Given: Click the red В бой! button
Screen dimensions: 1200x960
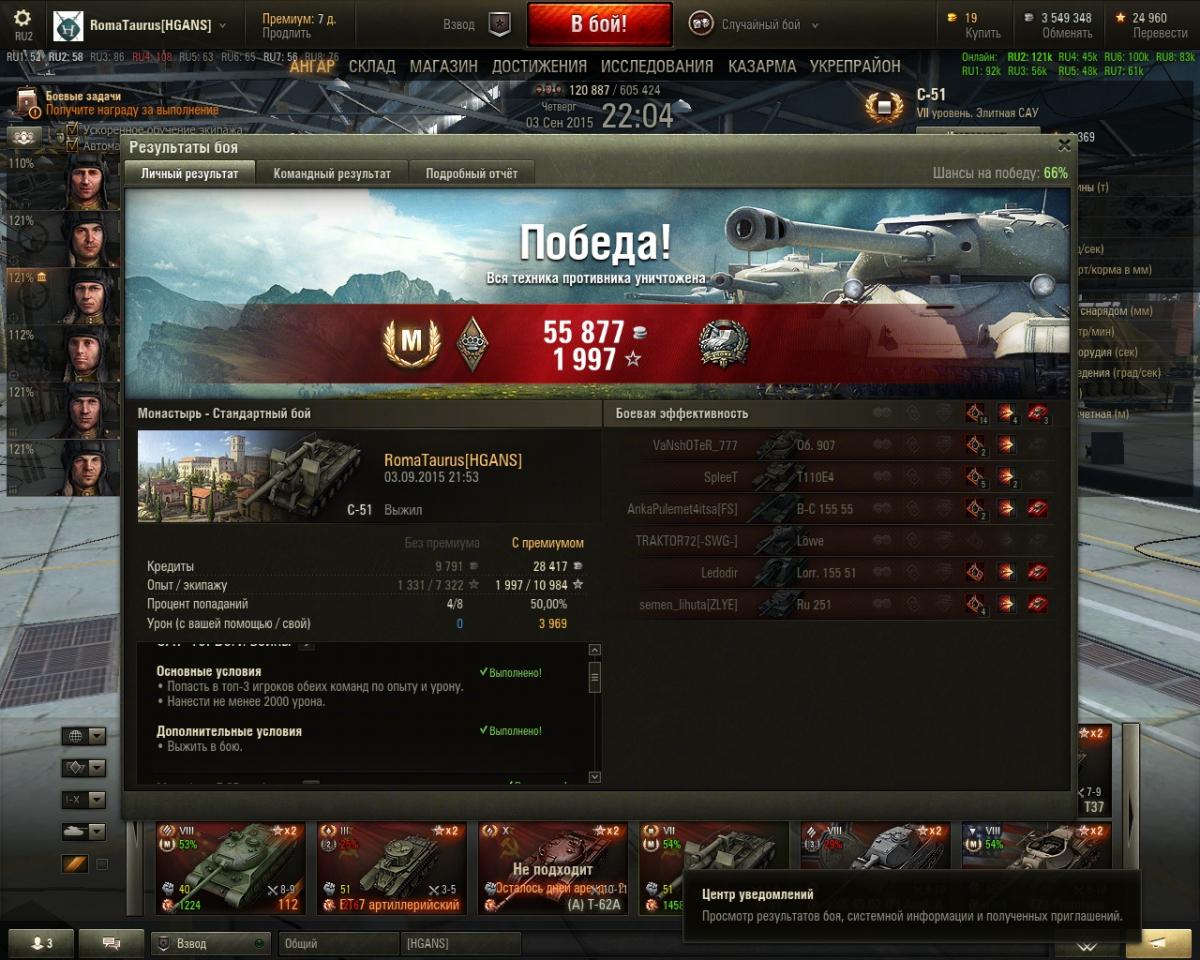Looking at the screenshot, I should [x=599, y=24].
